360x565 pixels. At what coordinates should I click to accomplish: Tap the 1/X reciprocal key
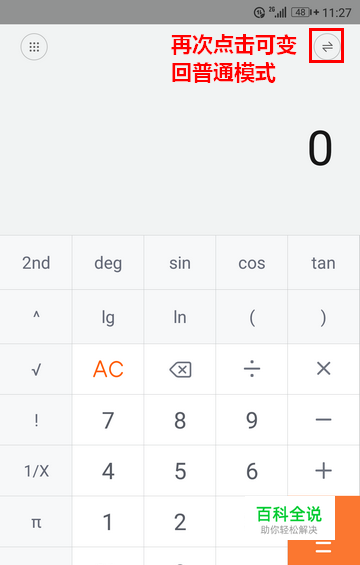(x=36, y=471)
